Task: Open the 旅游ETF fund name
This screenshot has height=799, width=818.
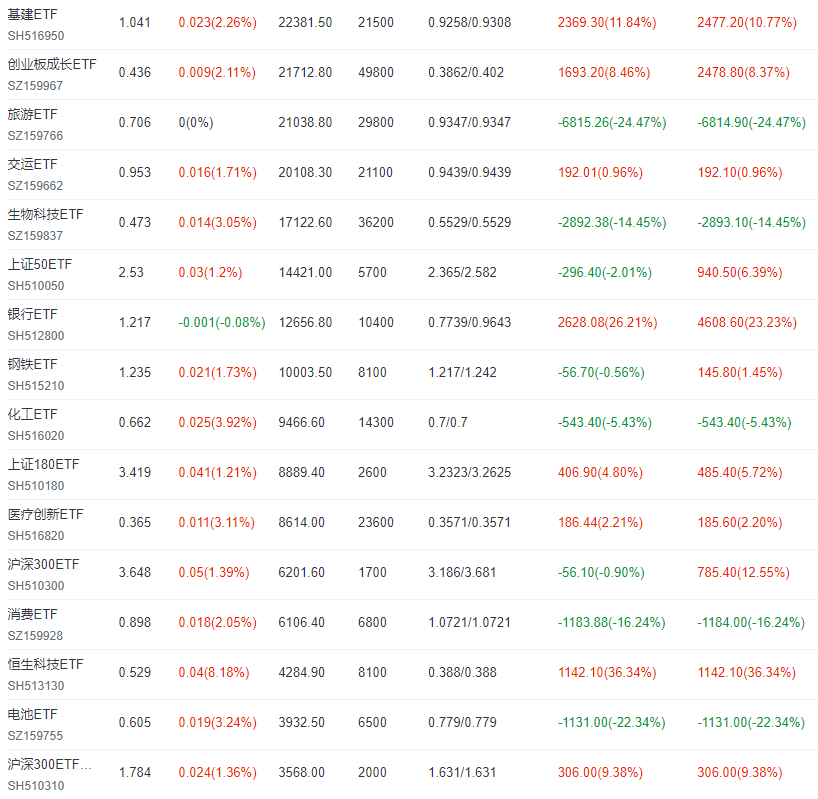Action: (32, 114)
